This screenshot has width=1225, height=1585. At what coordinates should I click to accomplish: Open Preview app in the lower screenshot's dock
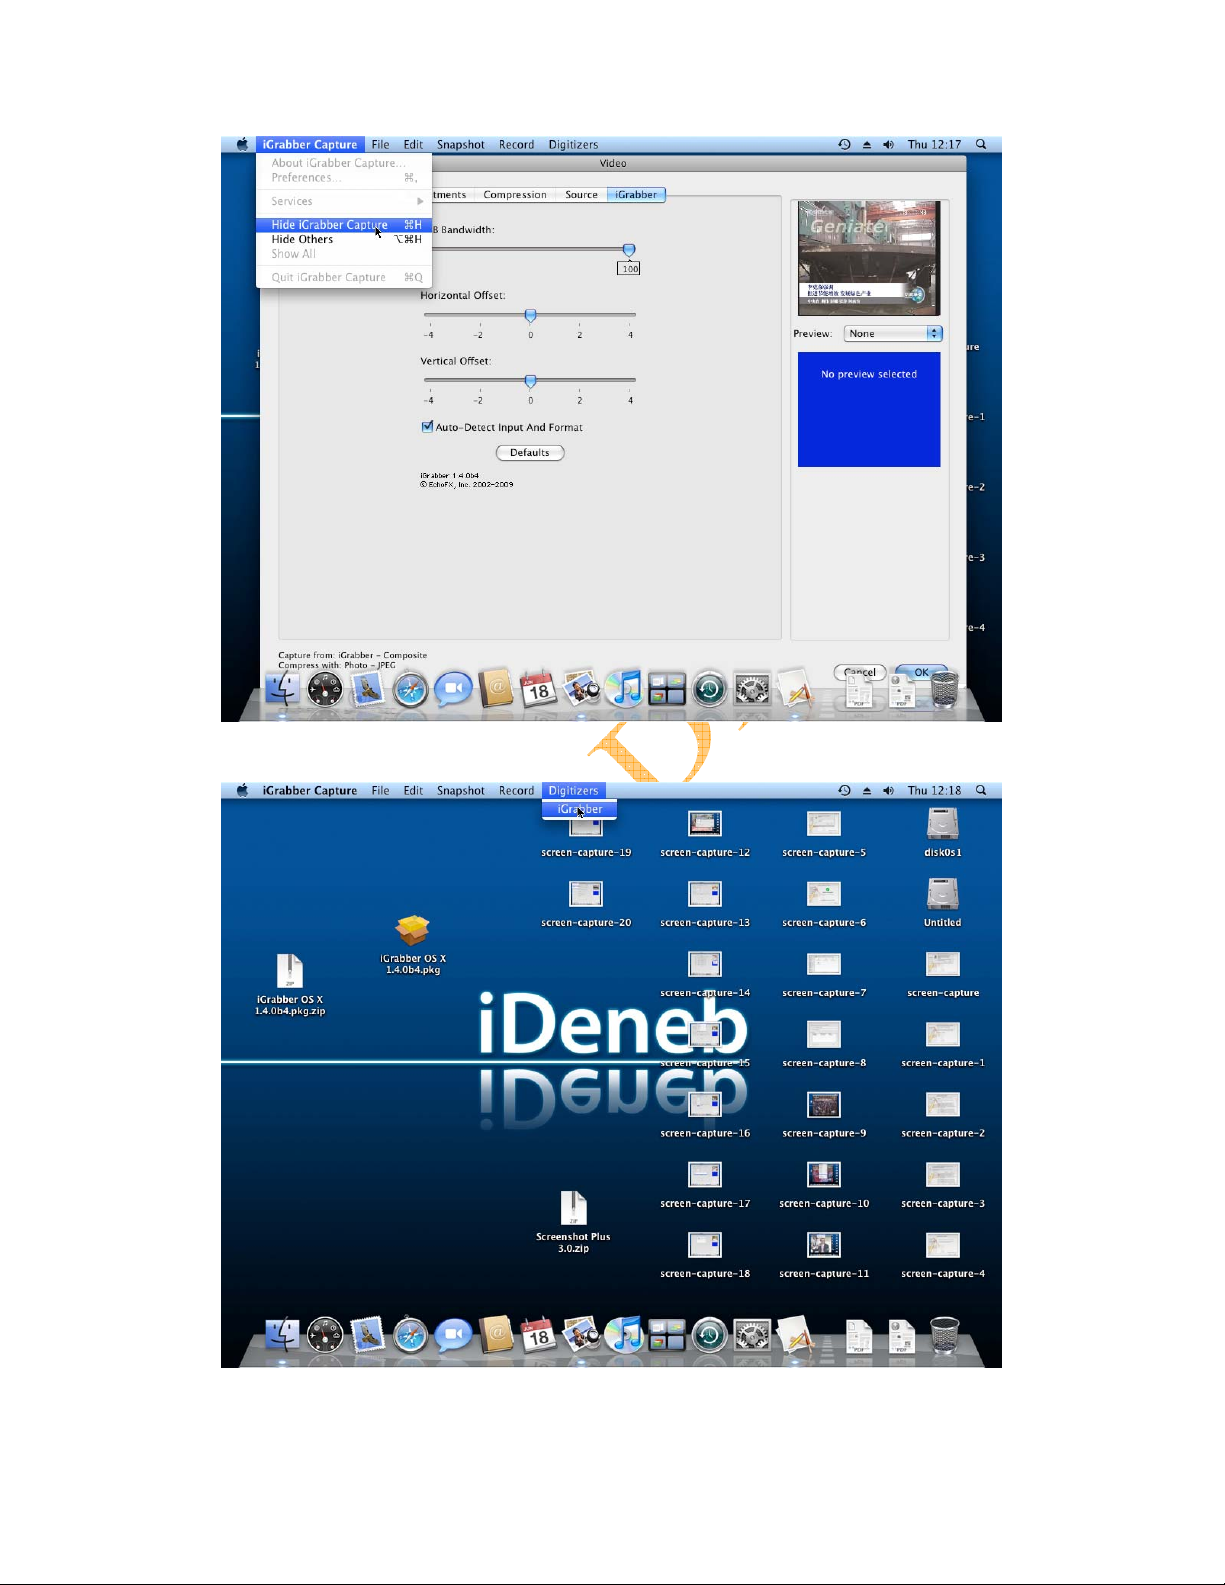point(581,1334)
